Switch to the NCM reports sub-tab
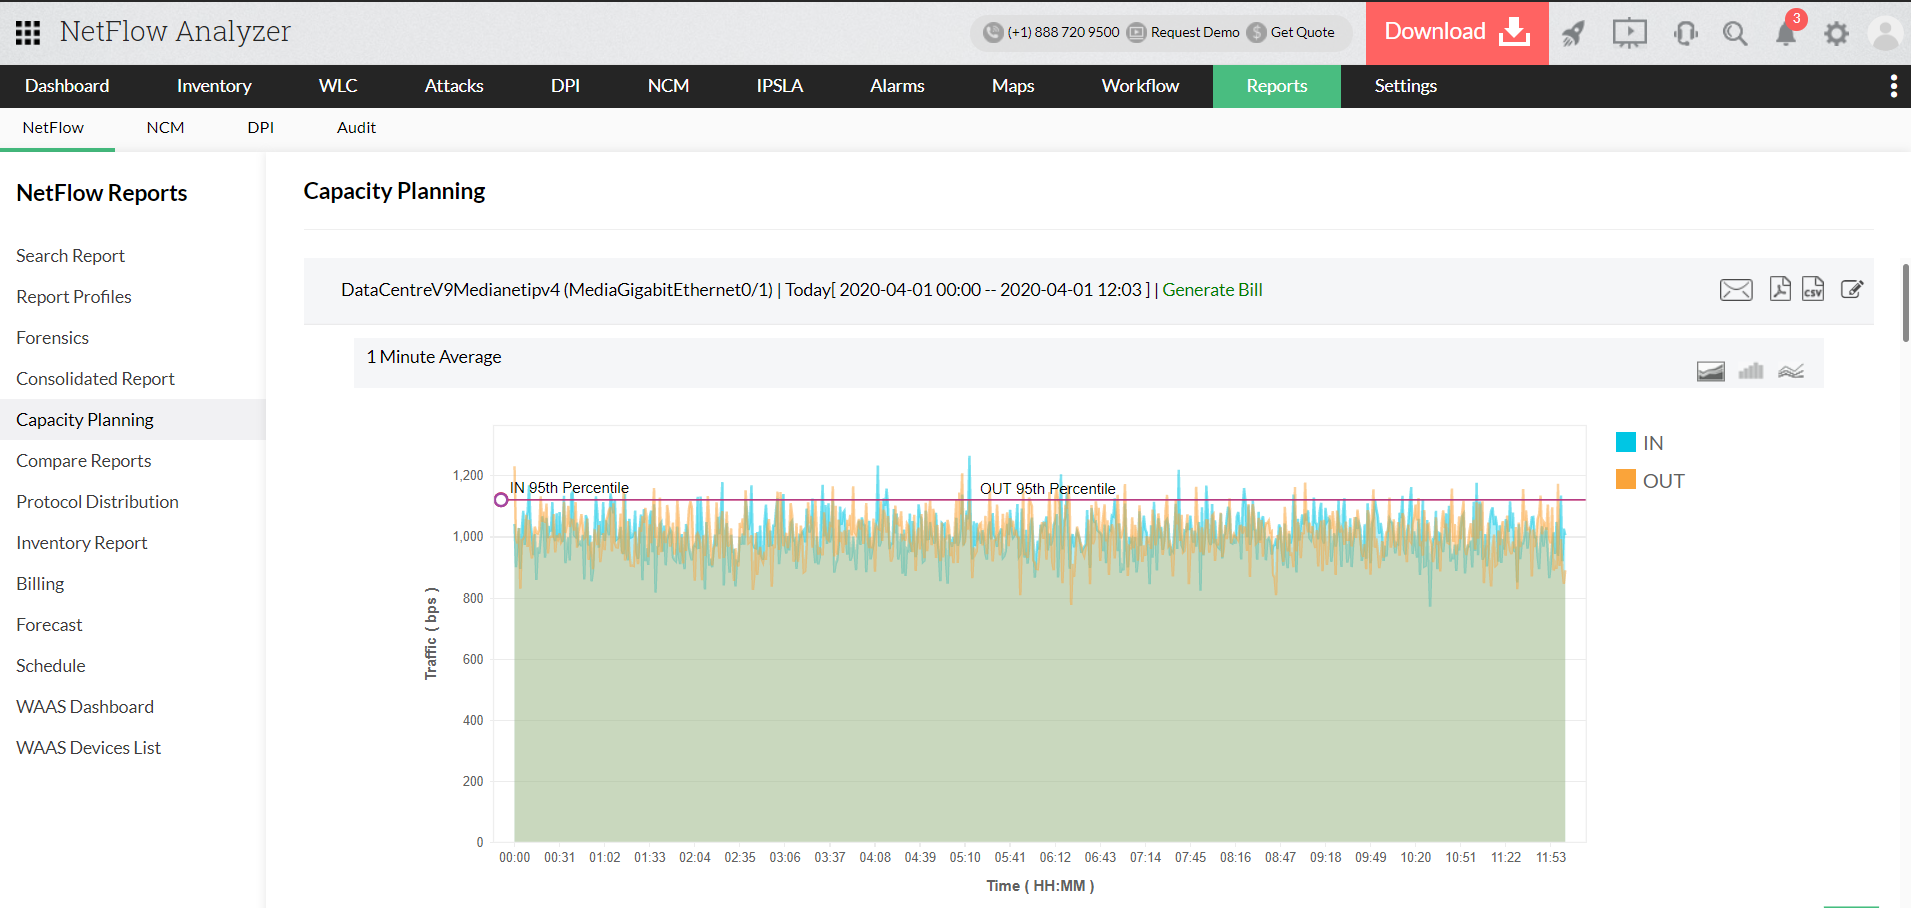 click(165, 128)
